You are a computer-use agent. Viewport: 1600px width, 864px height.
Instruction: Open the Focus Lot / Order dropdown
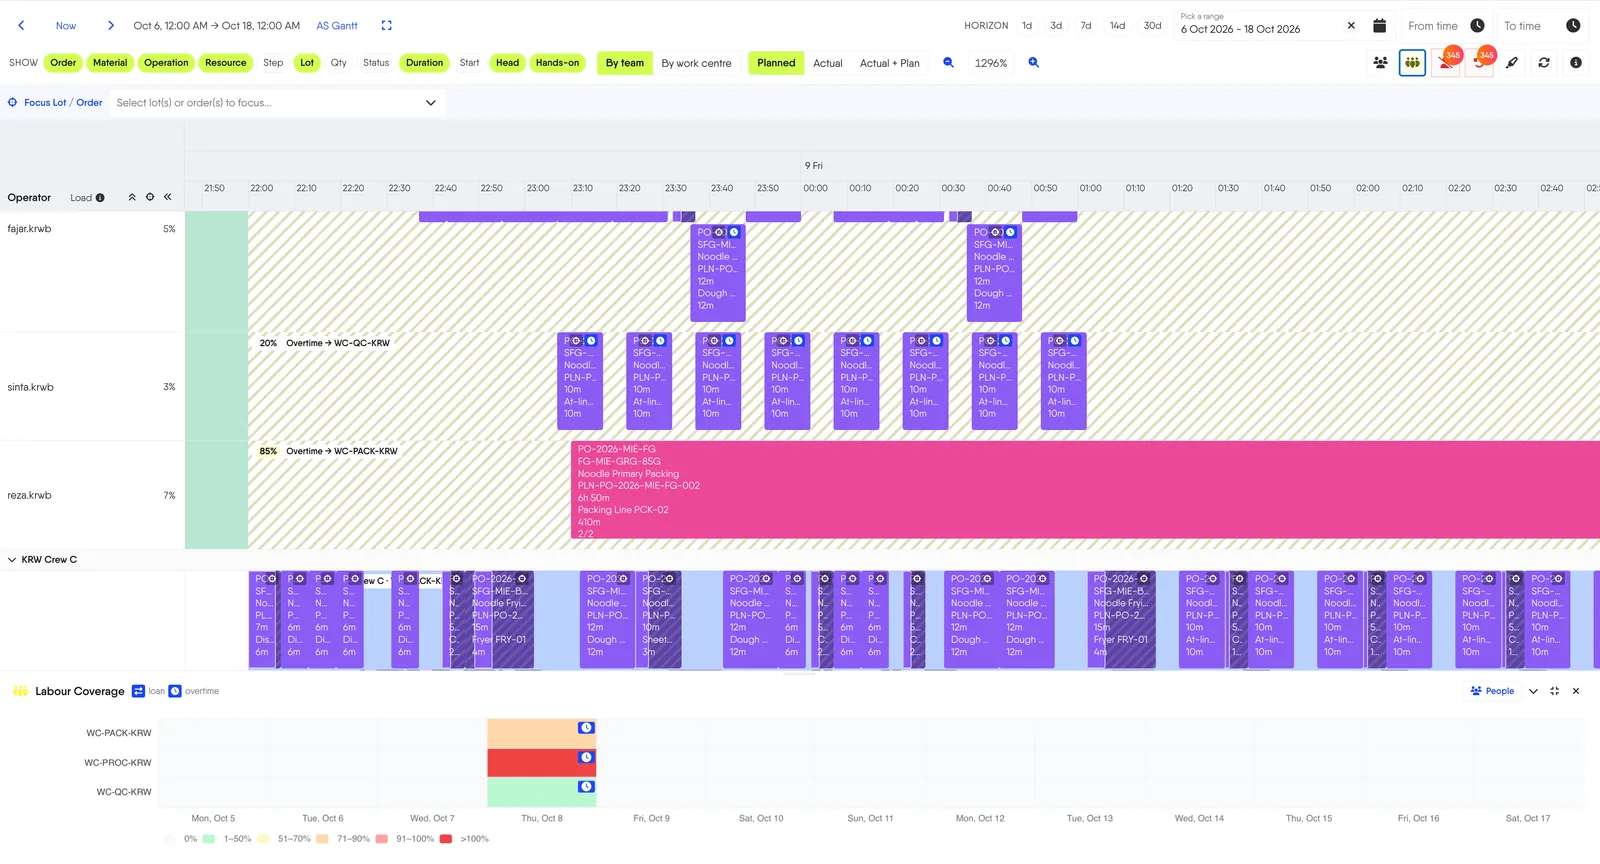[277, 103]
